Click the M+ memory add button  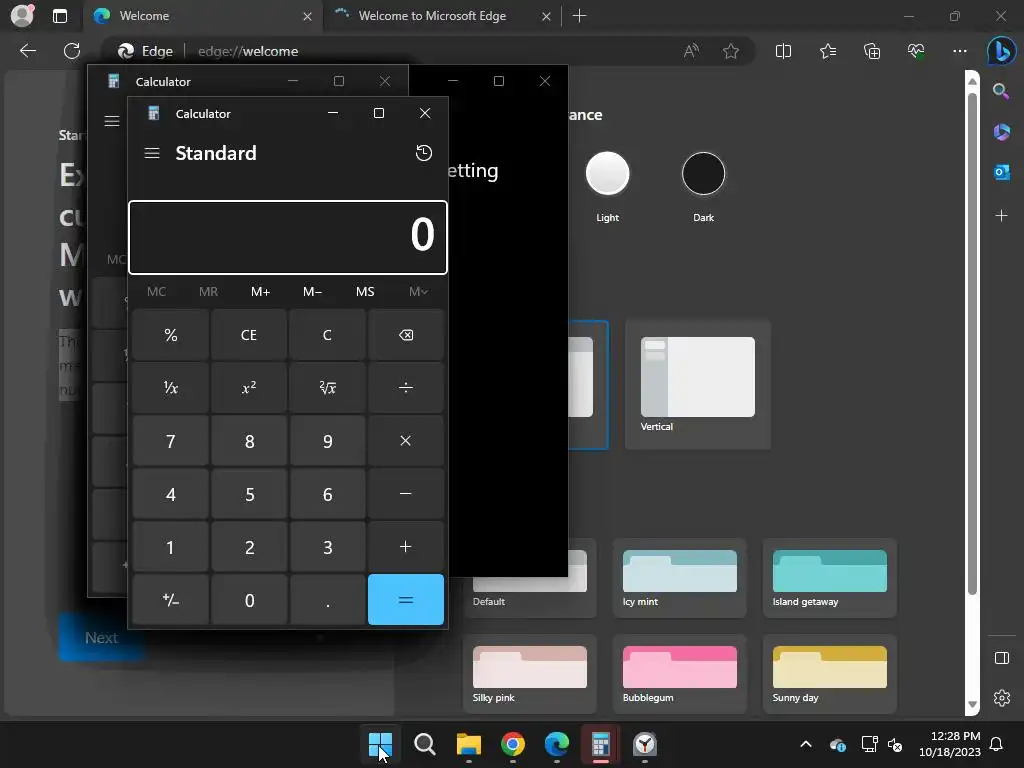[x=261, y=292]
